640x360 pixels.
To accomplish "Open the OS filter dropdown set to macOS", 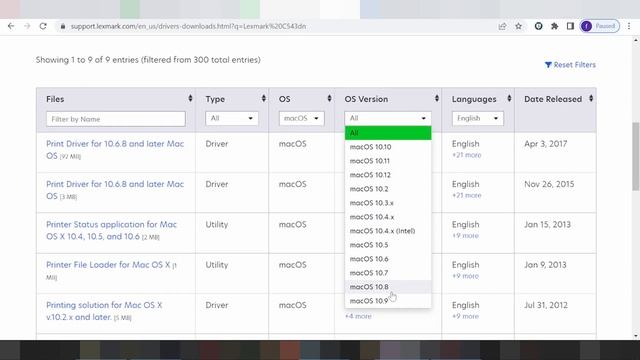I will click(302, 118).
